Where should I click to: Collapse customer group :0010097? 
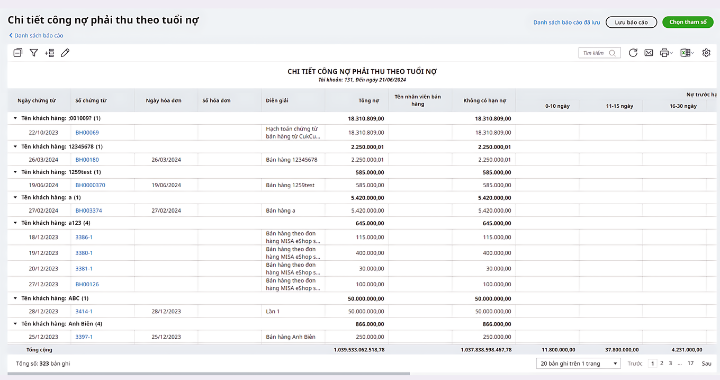15,118
